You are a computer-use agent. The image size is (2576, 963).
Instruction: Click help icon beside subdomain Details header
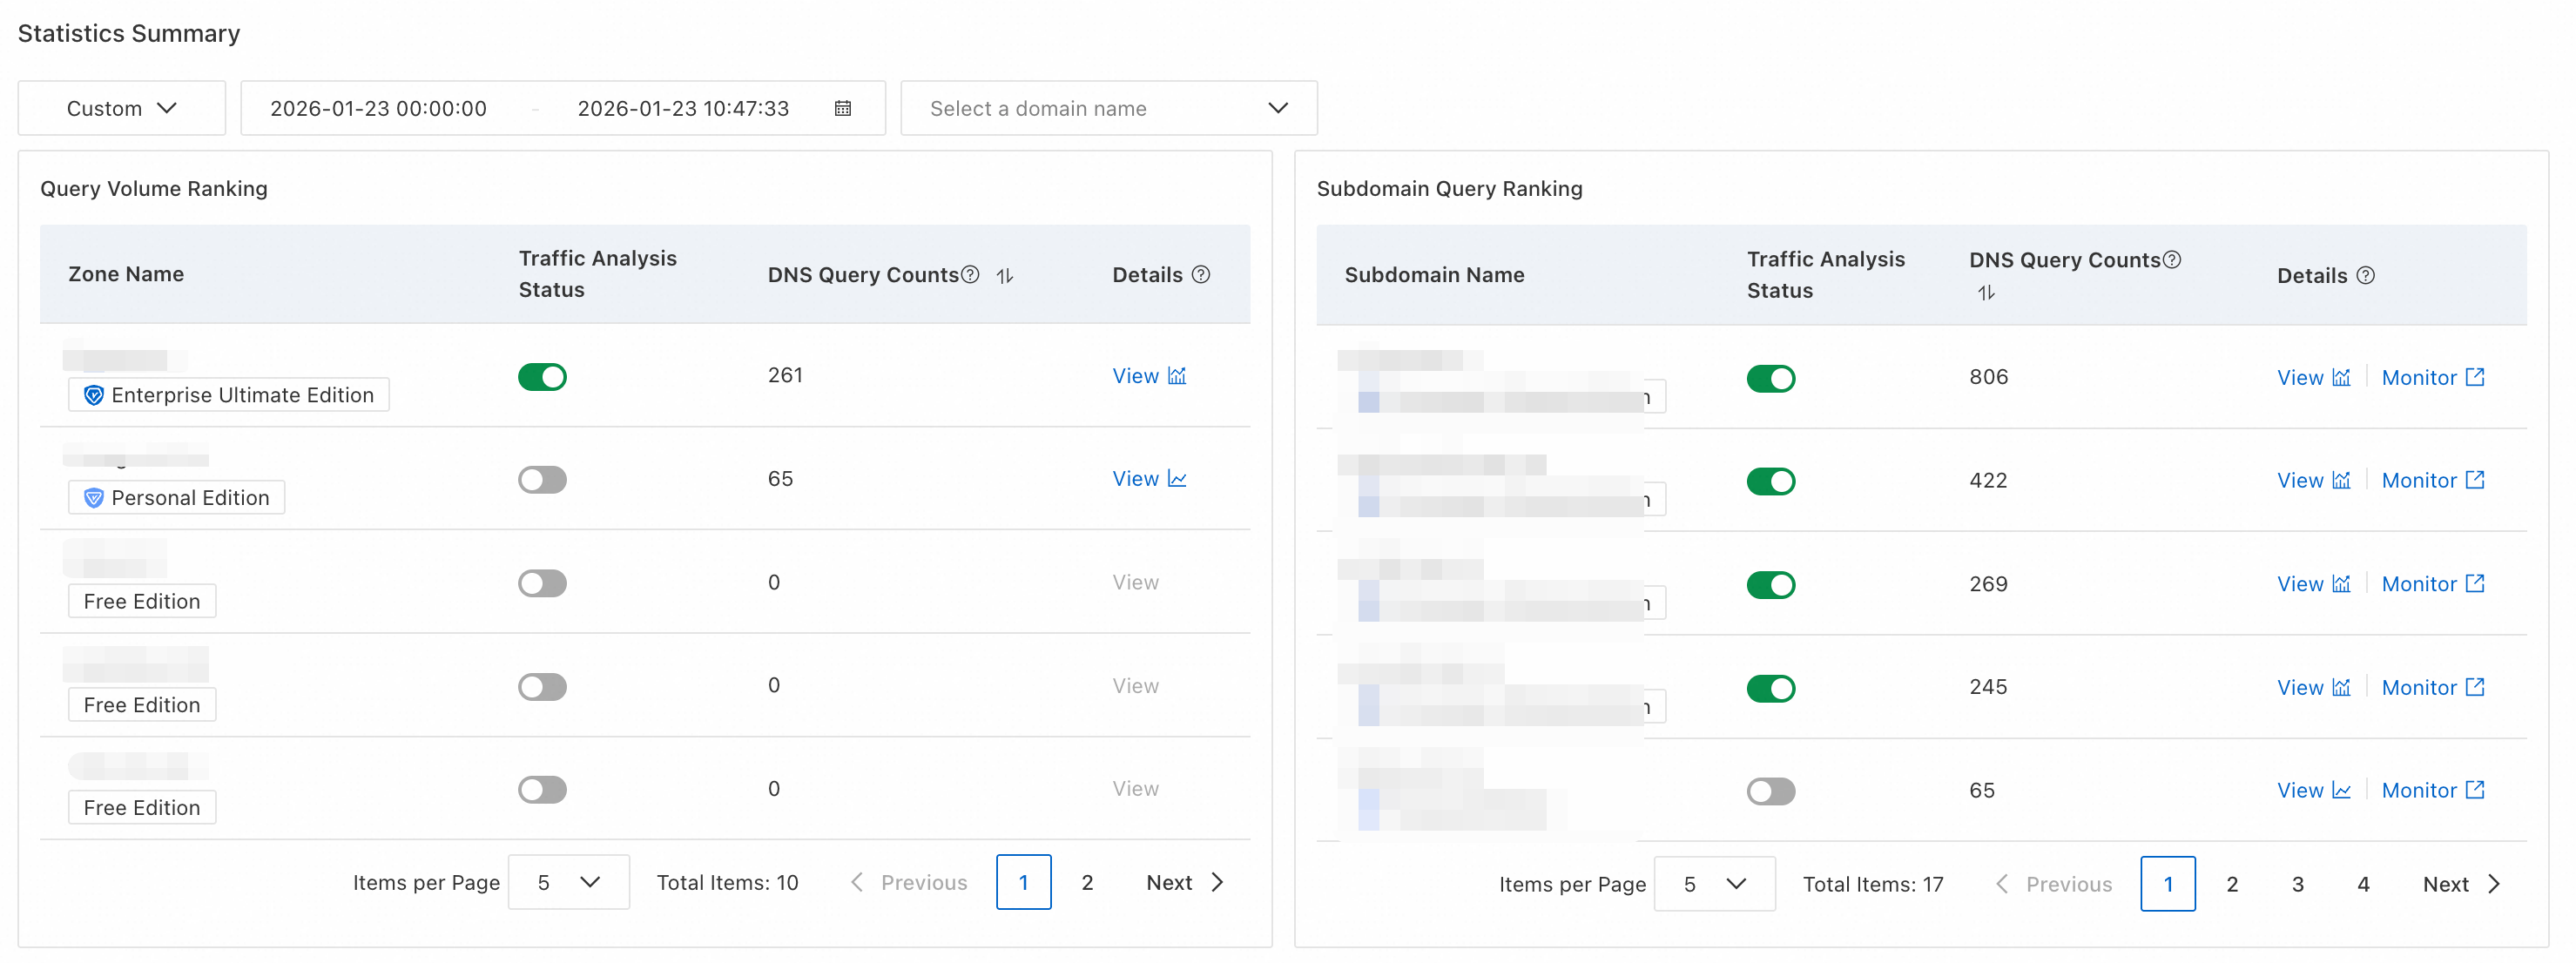[2365, 275]
